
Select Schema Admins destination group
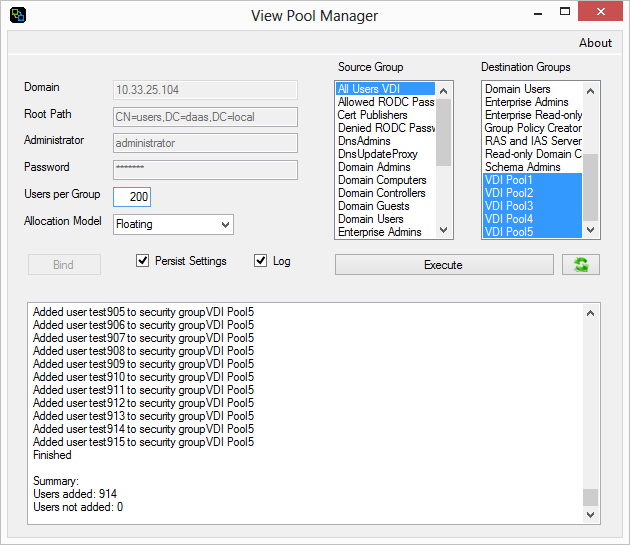pos(532,167)
